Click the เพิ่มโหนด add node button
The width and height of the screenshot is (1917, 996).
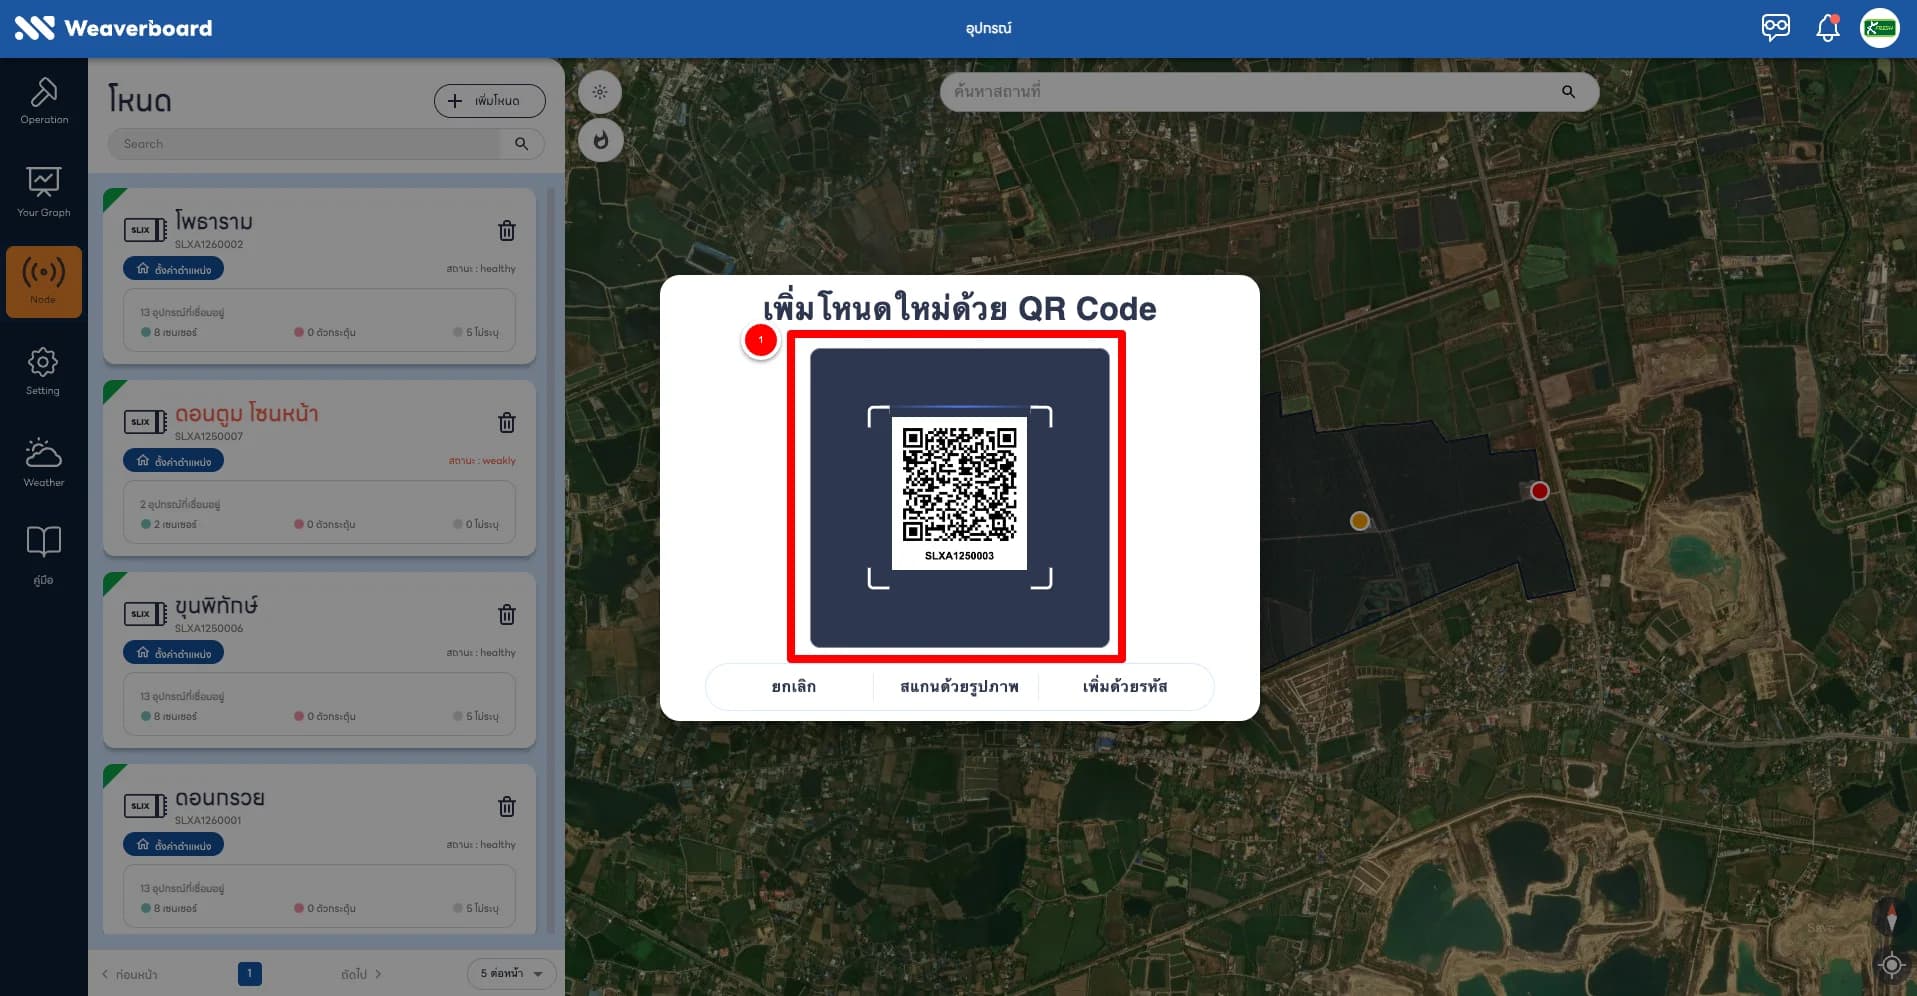click(489, 101)
